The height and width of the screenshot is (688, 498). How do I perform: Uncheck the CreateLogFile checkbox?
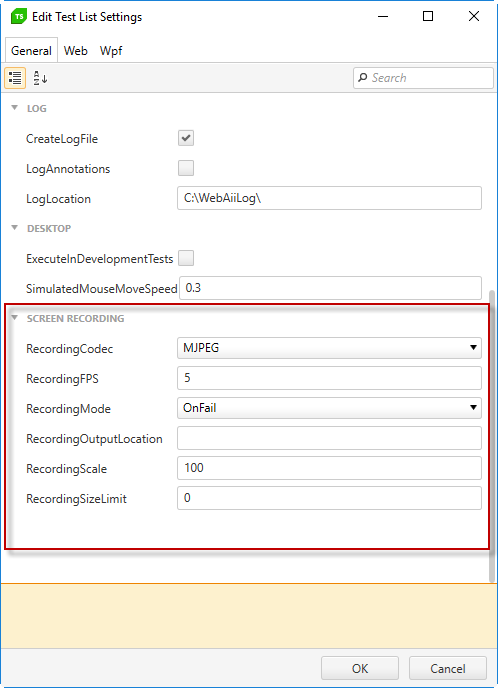coord(186,138)
